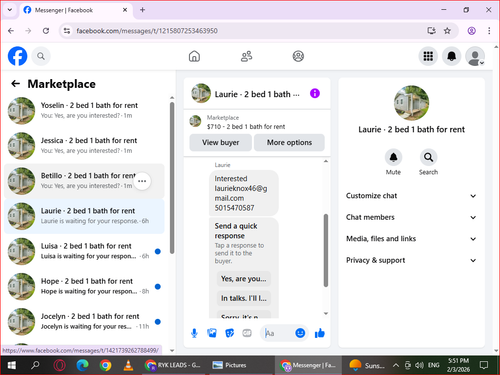This screenshot has height=375, width=500.
Task: Click the browser address bar URL
Action: point(147,31)
